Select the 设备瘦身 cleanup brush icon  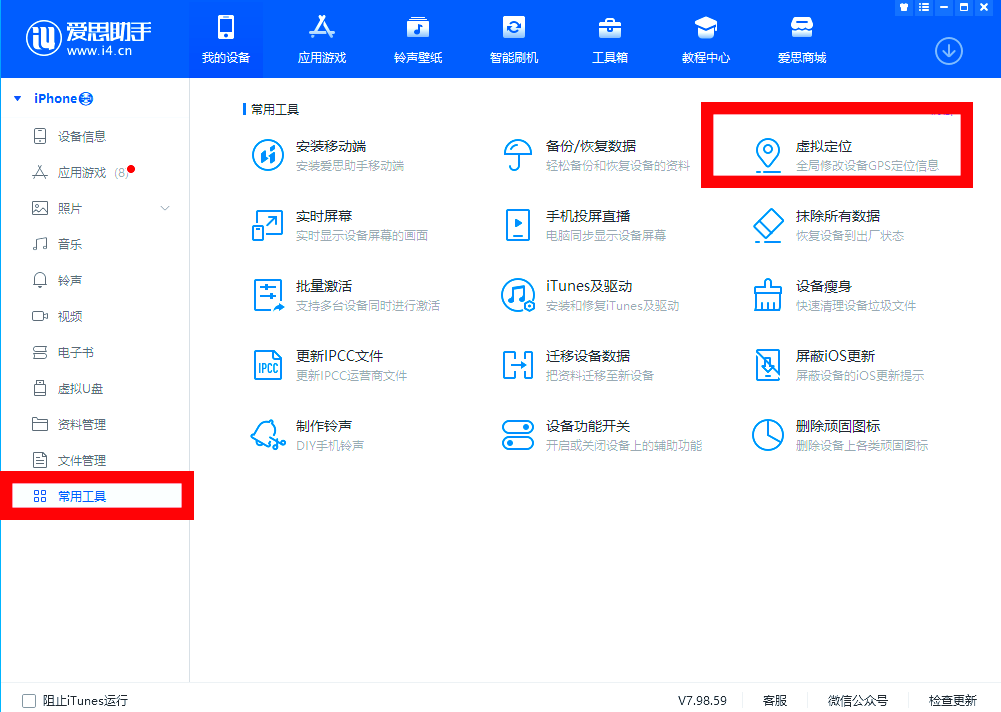(x=767, y=295)
